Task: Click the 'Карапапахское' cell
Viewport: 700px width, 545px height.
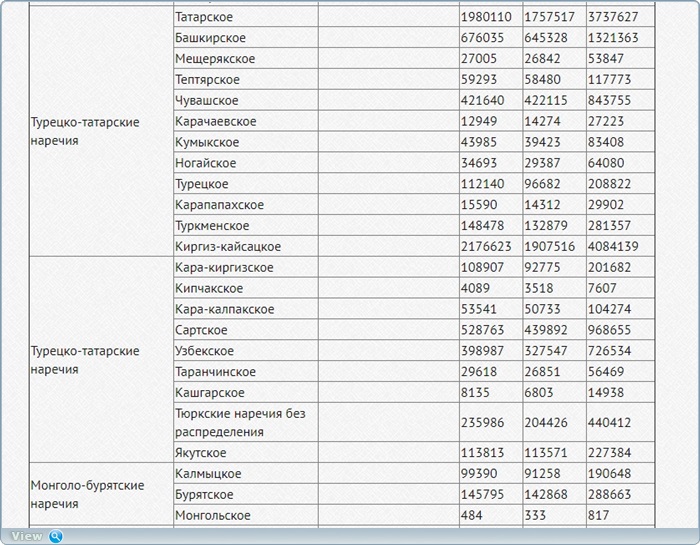Action: click(x=246, y=204)
